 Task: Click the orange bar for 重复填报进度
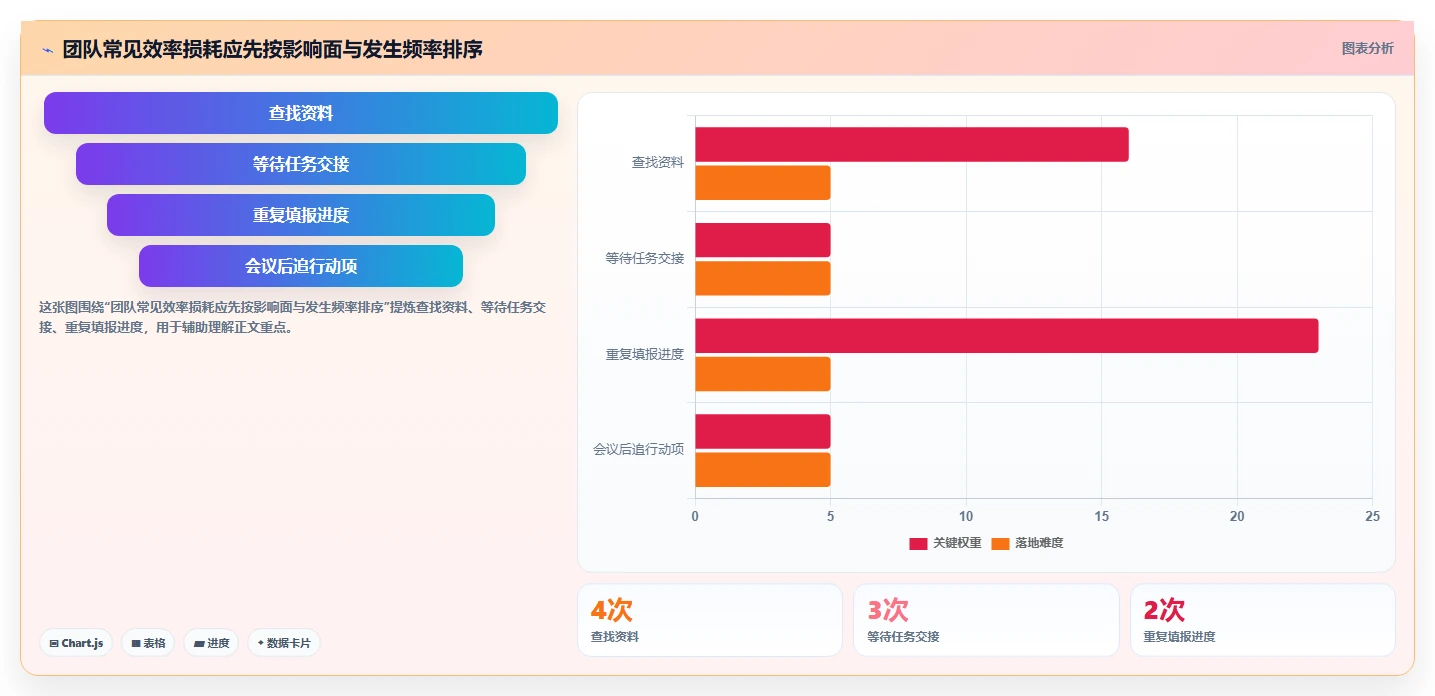click(763, 374)
